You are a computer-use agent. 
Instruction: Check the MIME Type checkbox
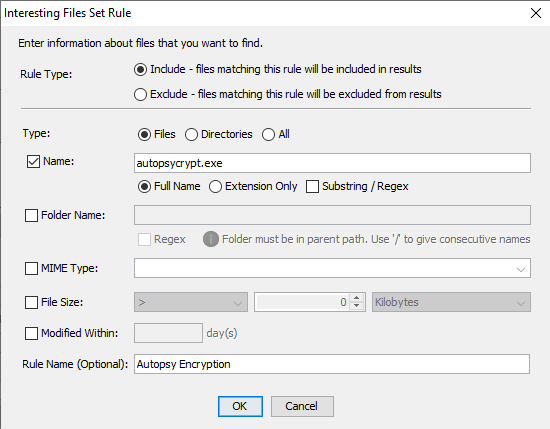(x=31, y=269)
